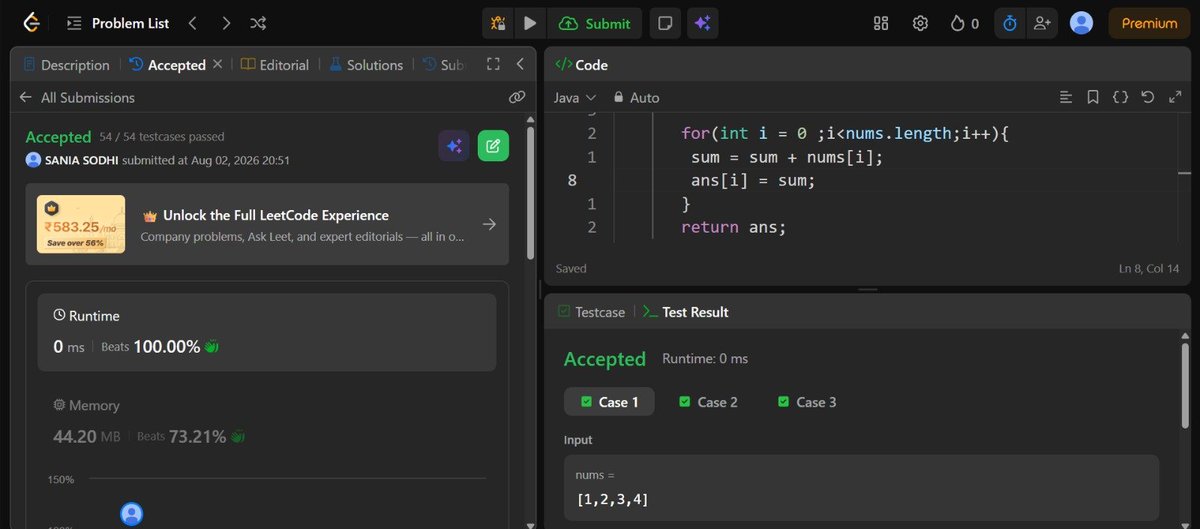Maximize the left panel fullscreen icon
Viewport: 1200px width, 529px height.
(493, 64)
